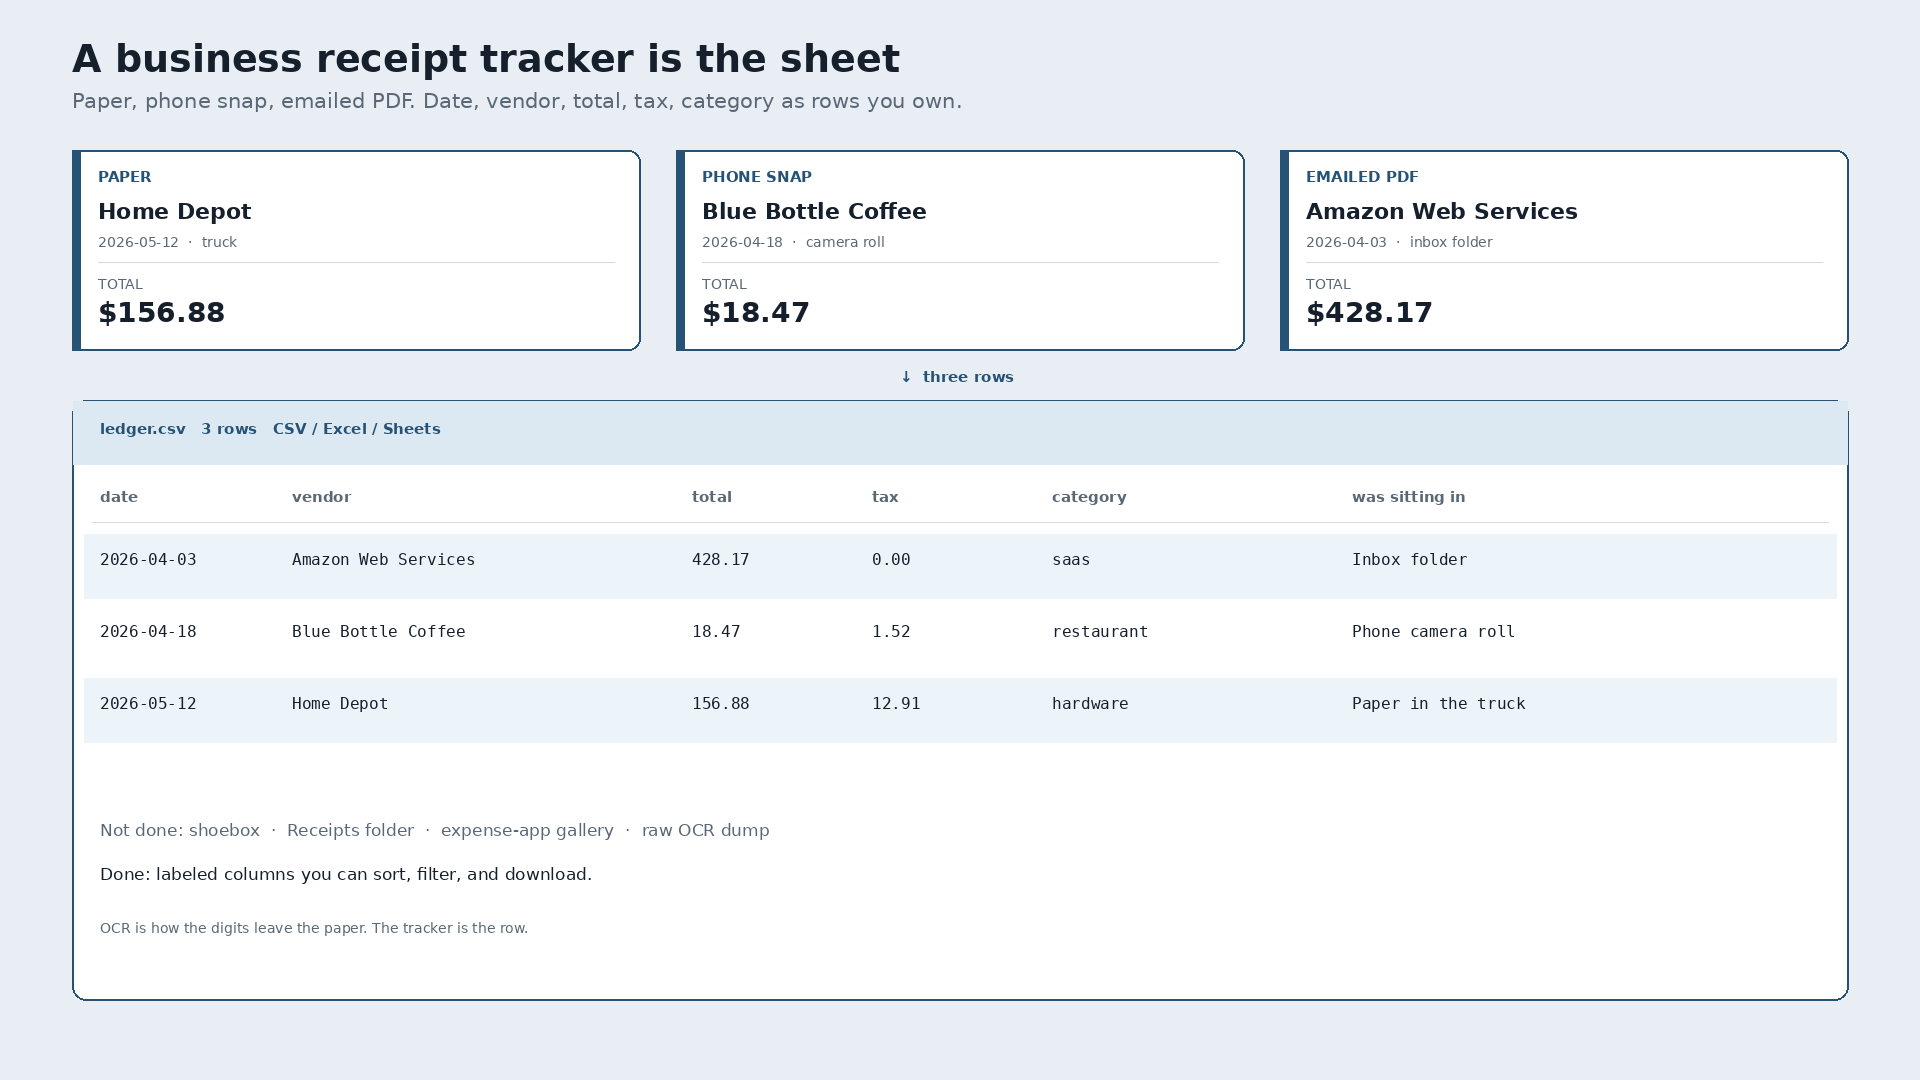
Task: Select the 'Phone camera roll' cell
Action: (1434, 632)
